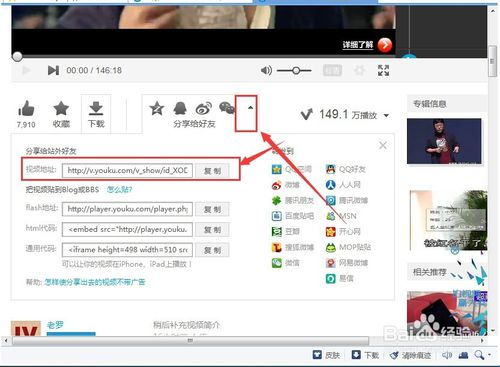Share to Qzone star icon in share bar
The image size is (500, 367).
157,108
